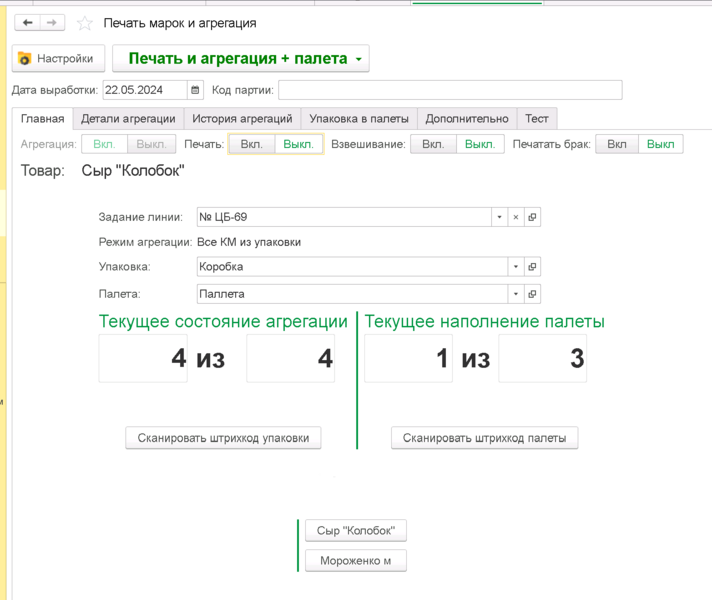This screenshot has width=712, height=600.
Task: Go back with the left arrow button
Action: click(x=28, y=22)
